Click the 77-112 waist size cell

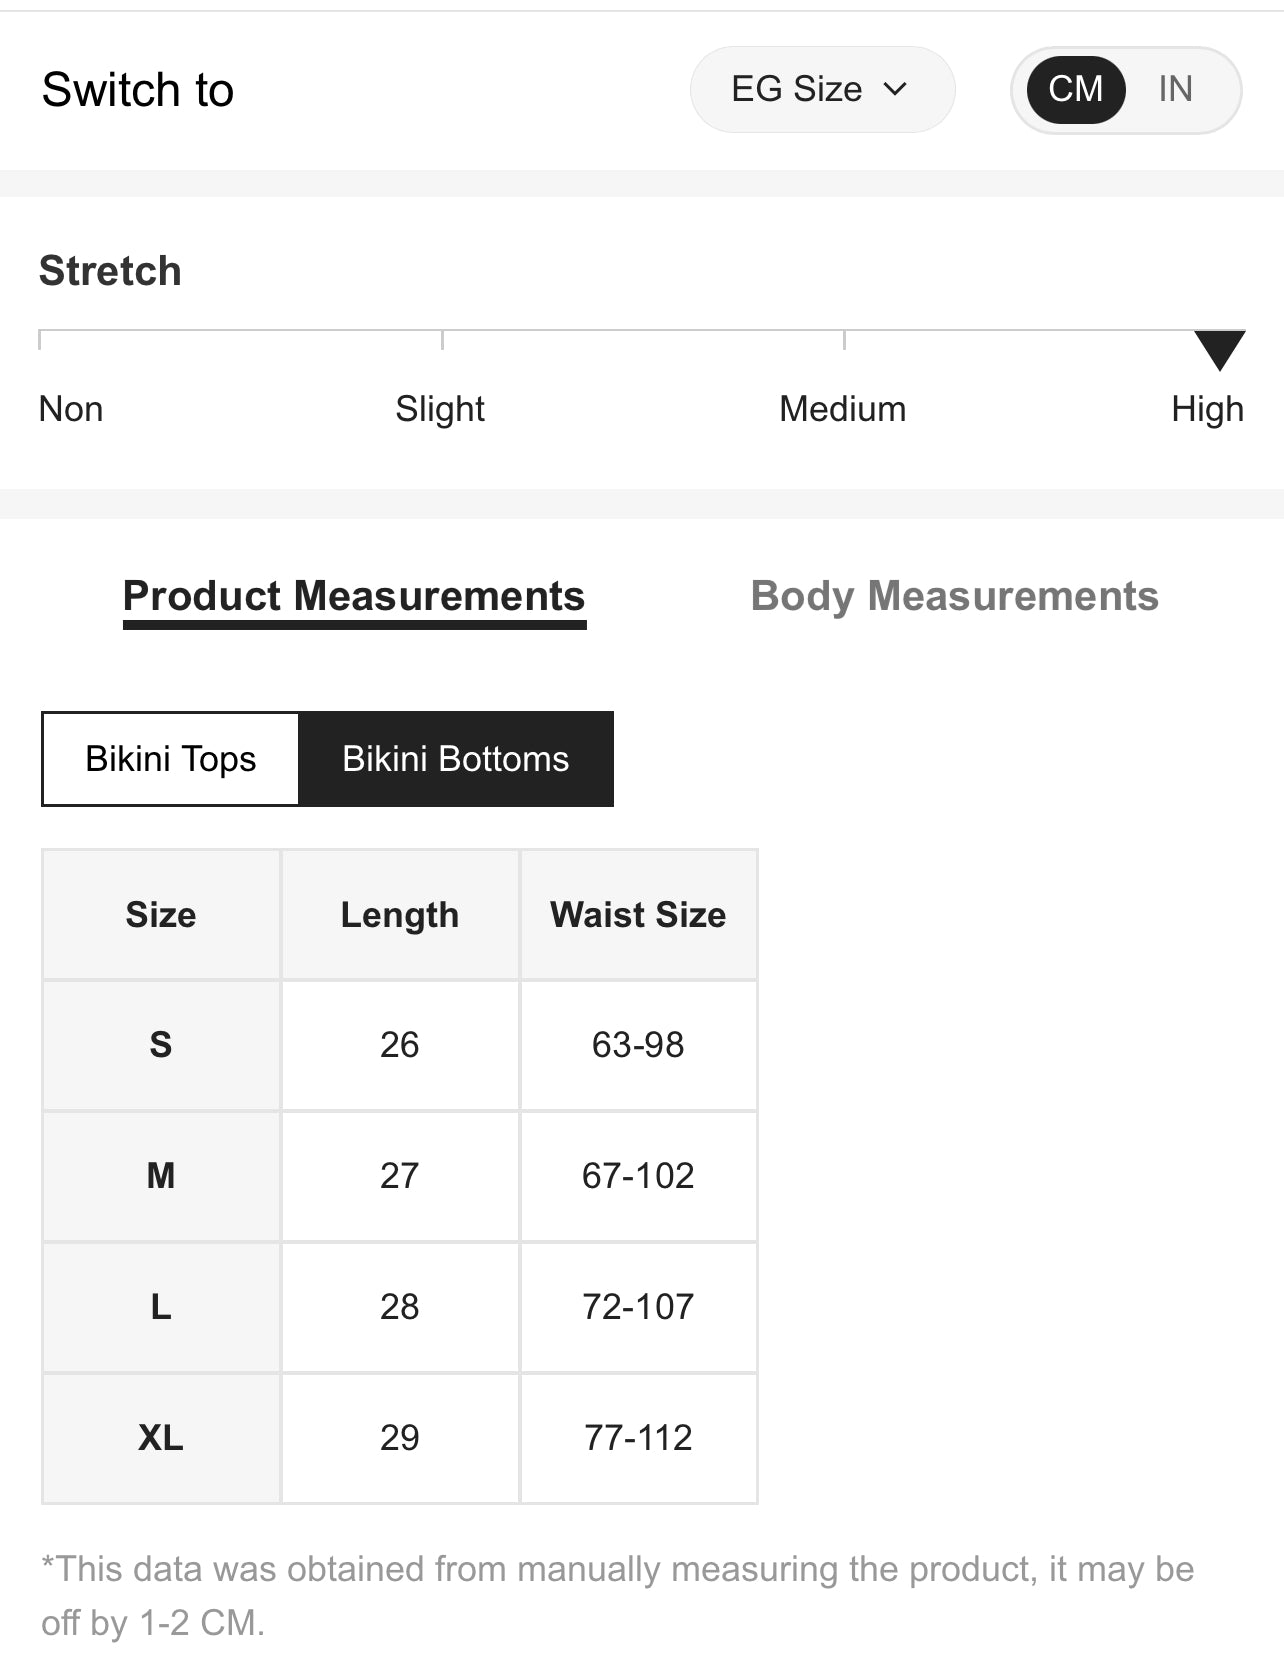(638, 1438)
